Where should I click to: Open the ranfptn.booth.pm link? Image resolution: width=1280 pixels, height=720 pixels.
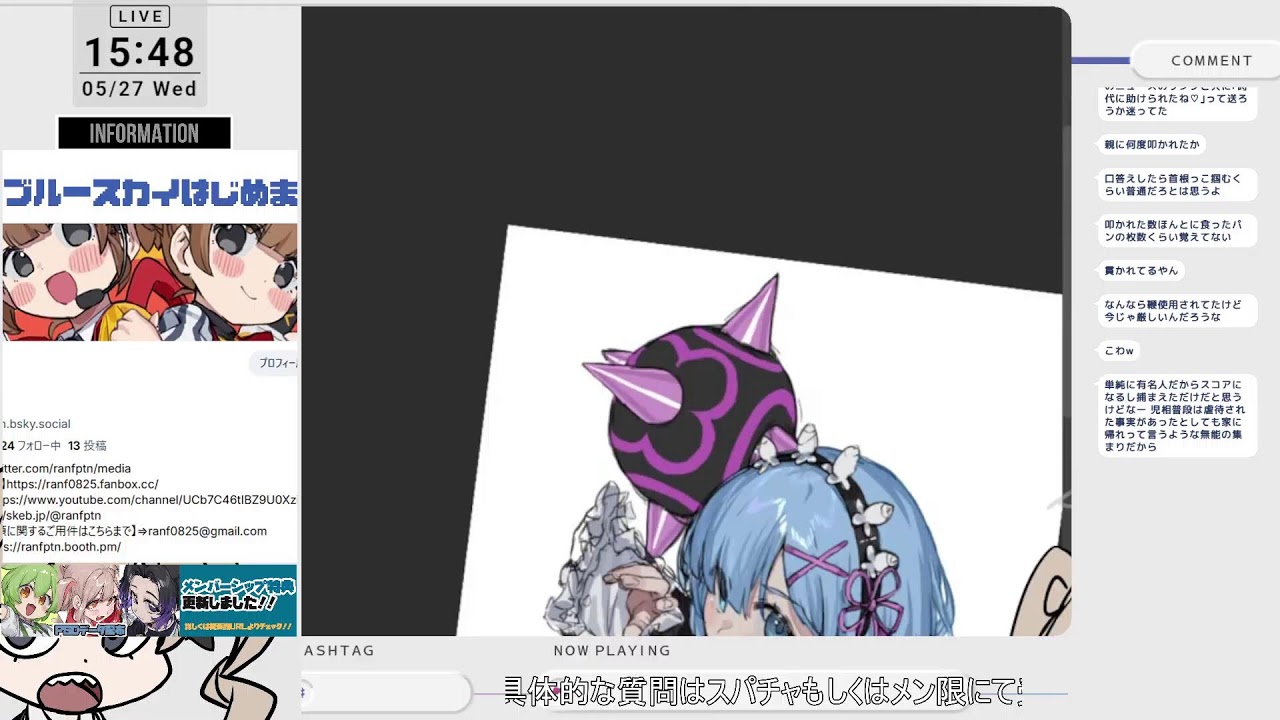point(61,547)
